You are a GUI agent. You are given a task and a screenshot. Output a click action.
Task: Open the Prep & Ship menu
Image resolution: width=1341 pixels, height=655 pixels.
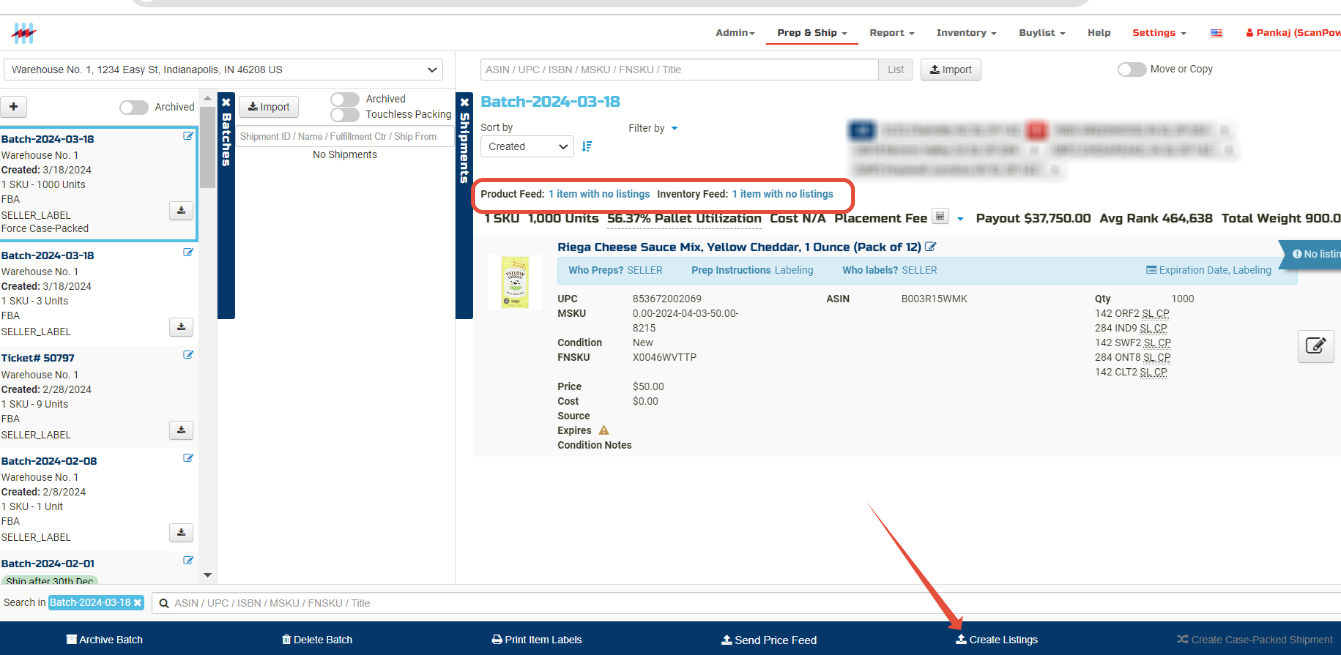point(812,33)
